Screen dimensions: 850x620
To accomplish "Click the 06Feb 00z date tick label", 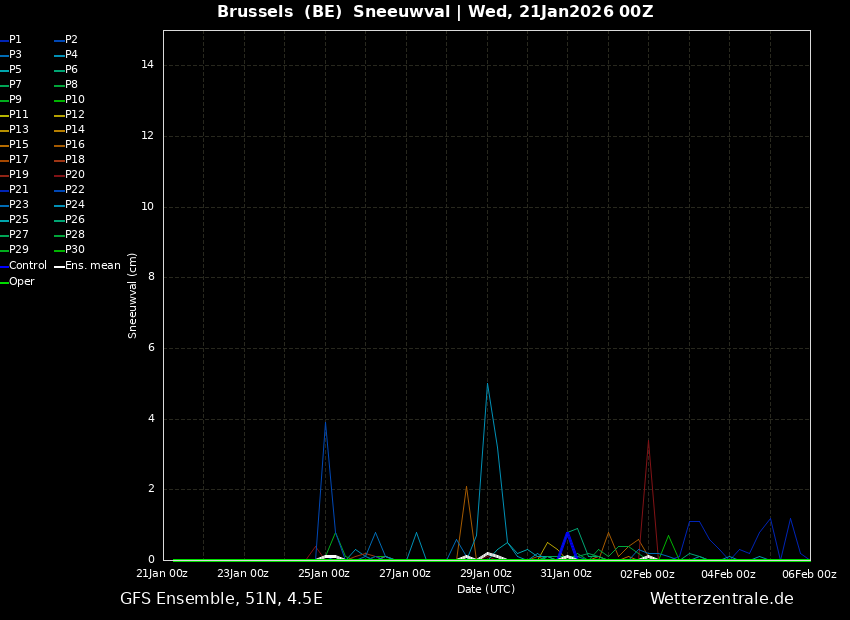I will point(809,574).
